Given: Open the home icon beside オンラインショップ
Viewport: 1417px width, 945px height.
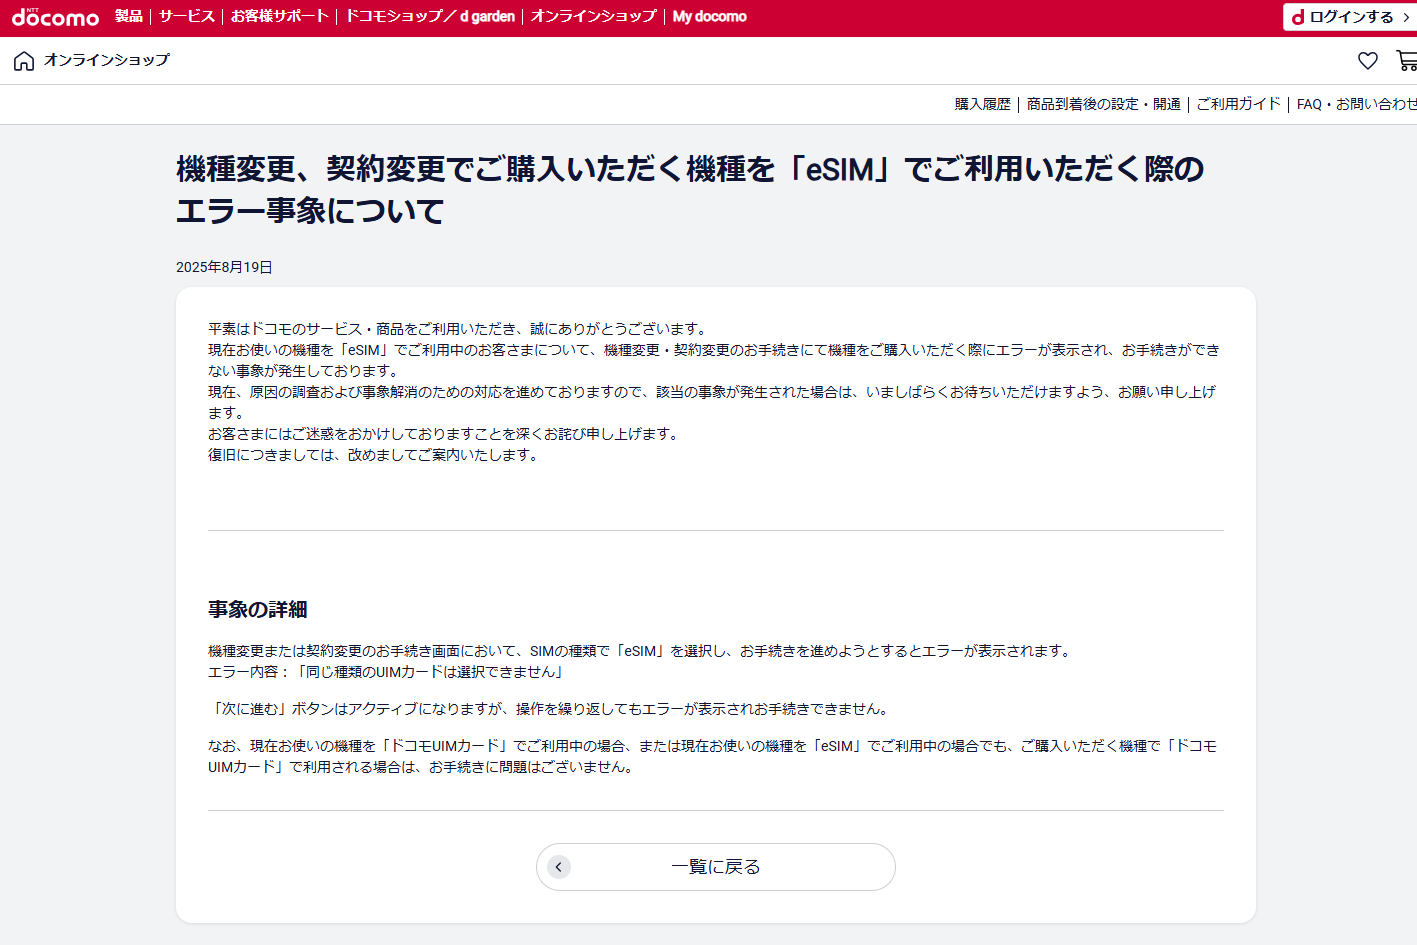Looking at the screenshot, I should 24,61.
